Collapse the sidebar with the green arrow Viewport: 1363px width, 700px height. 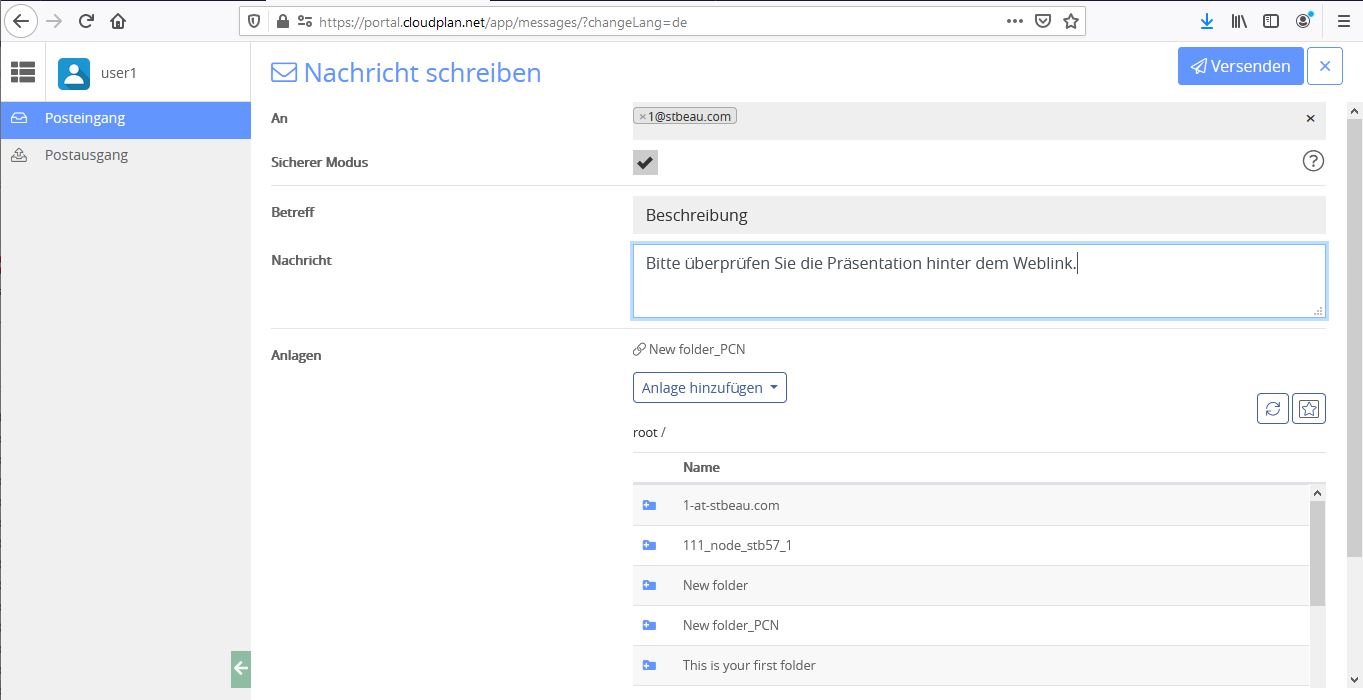[x=240, y=669]
